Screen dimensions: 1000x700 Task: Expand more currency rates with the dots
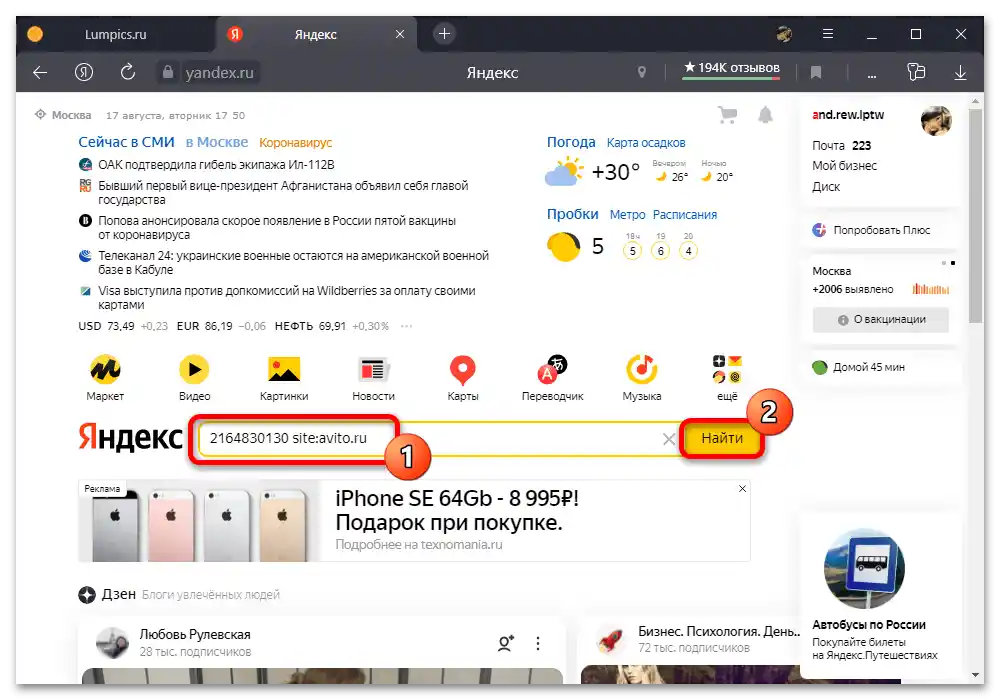406,326
